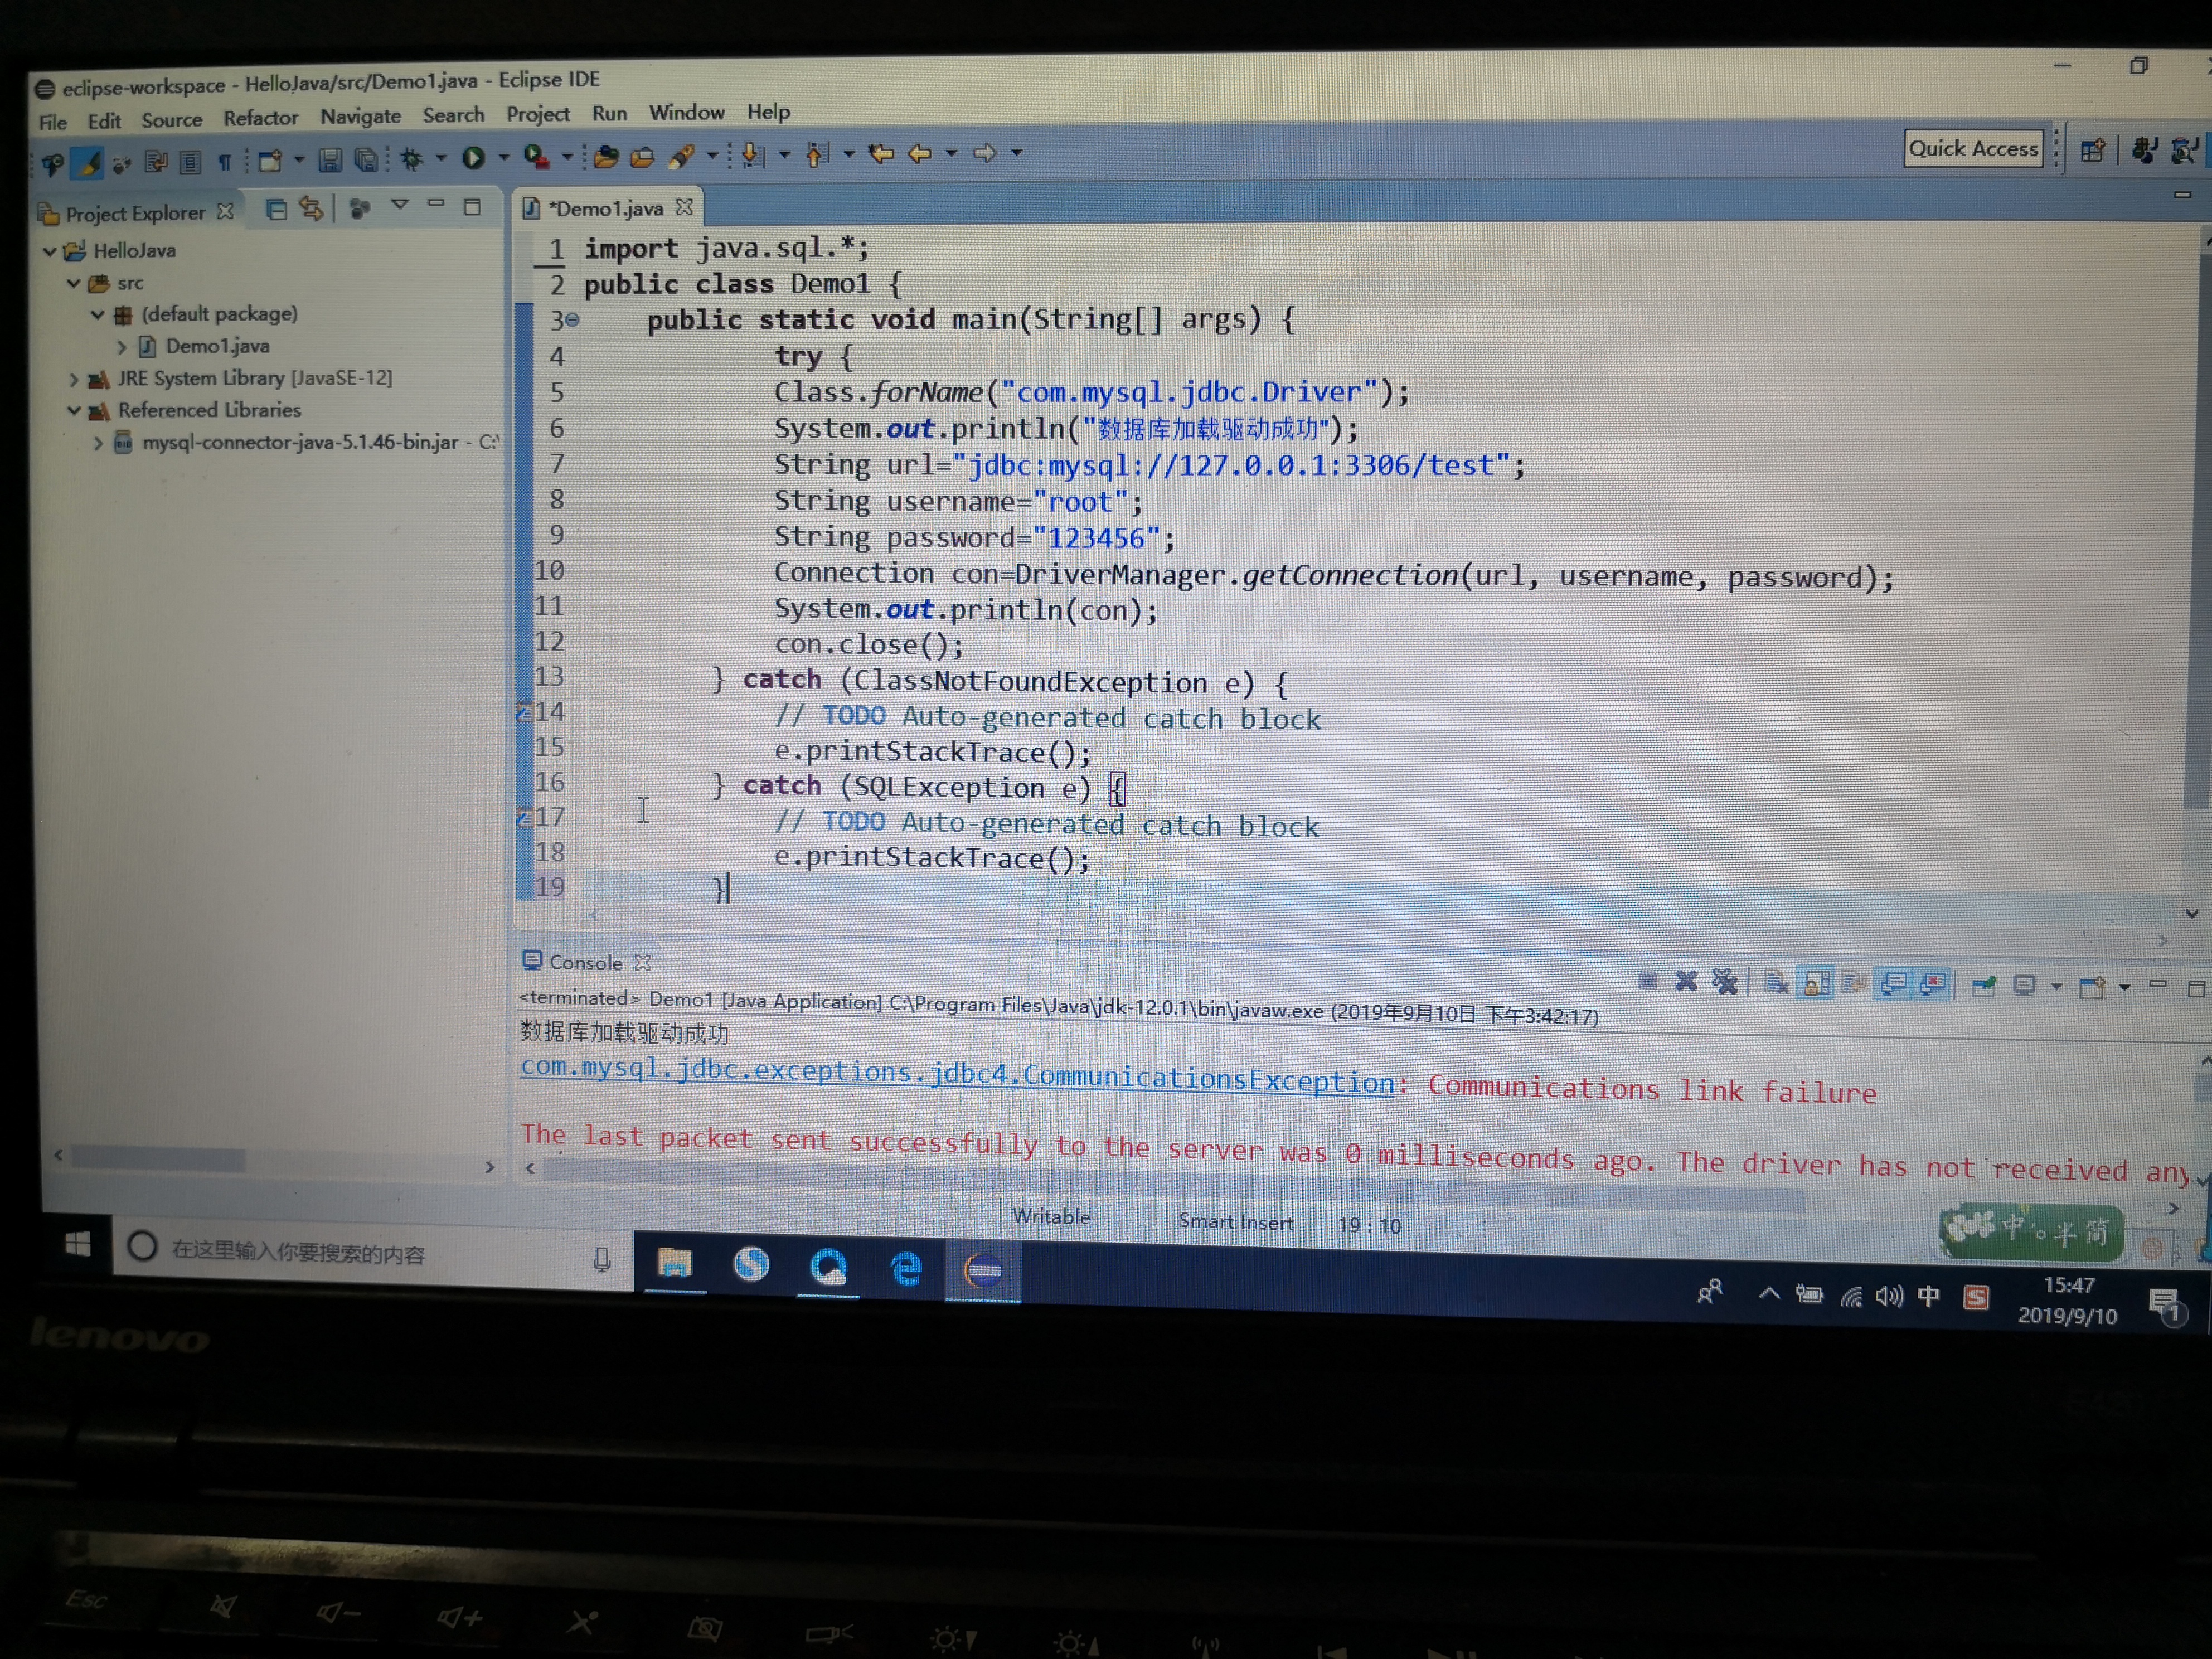Collapse Referenced Libraries node
The width and height of the screenshot is (2212, 1659).
tap(74, 411)
